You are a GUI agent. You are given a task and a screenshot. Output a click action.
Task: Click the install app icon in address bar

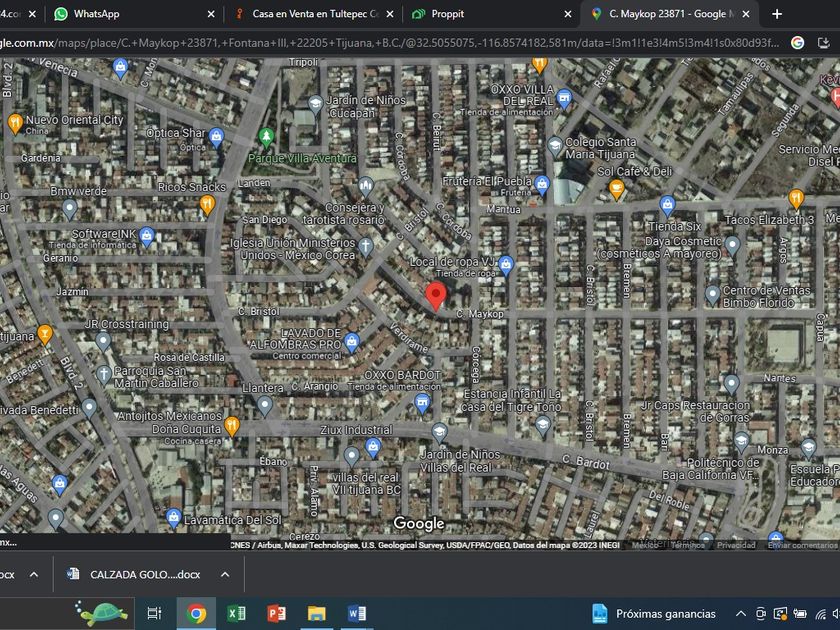pyautogui.click(x=827, y=42)
